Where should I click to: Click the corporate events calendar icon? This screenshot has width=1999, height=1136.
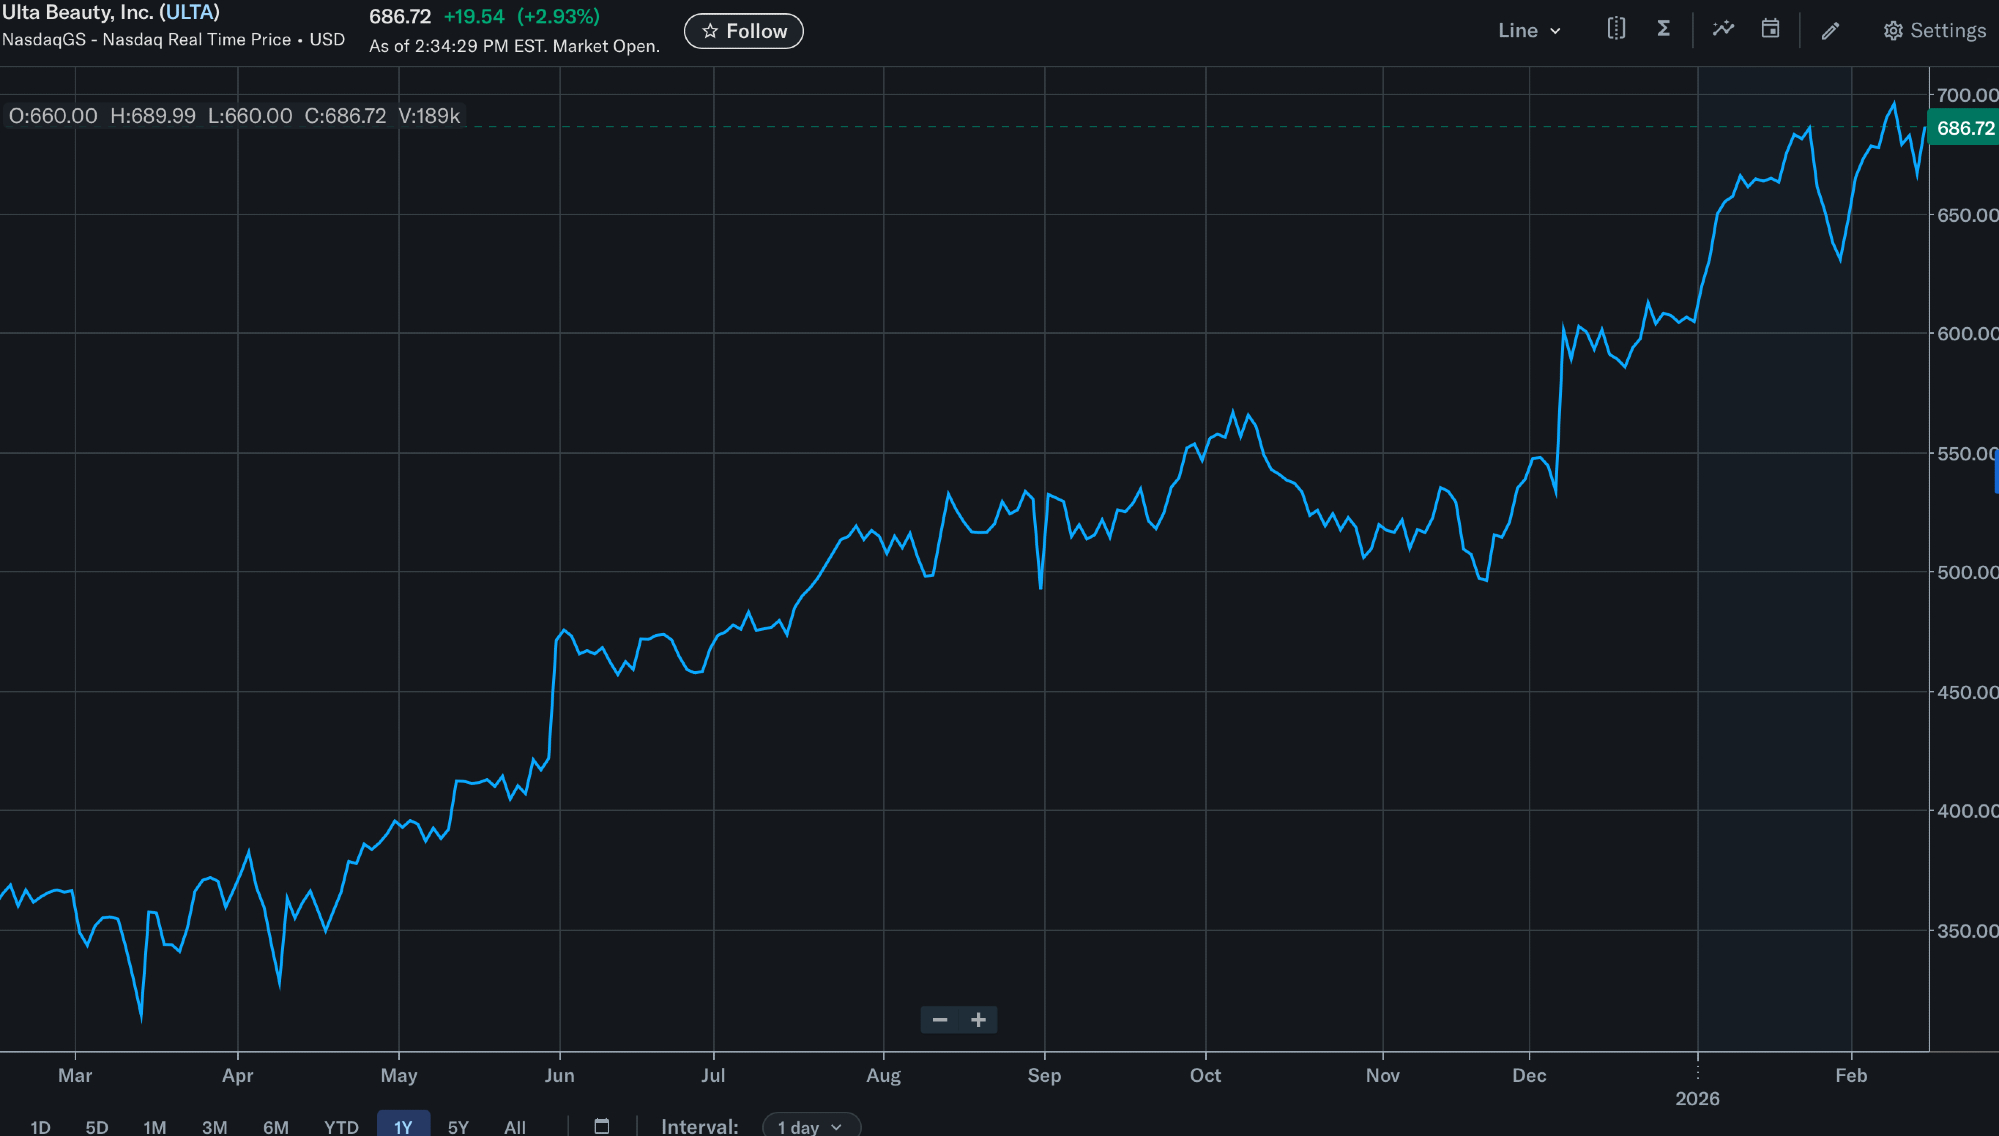(1770, 29)
